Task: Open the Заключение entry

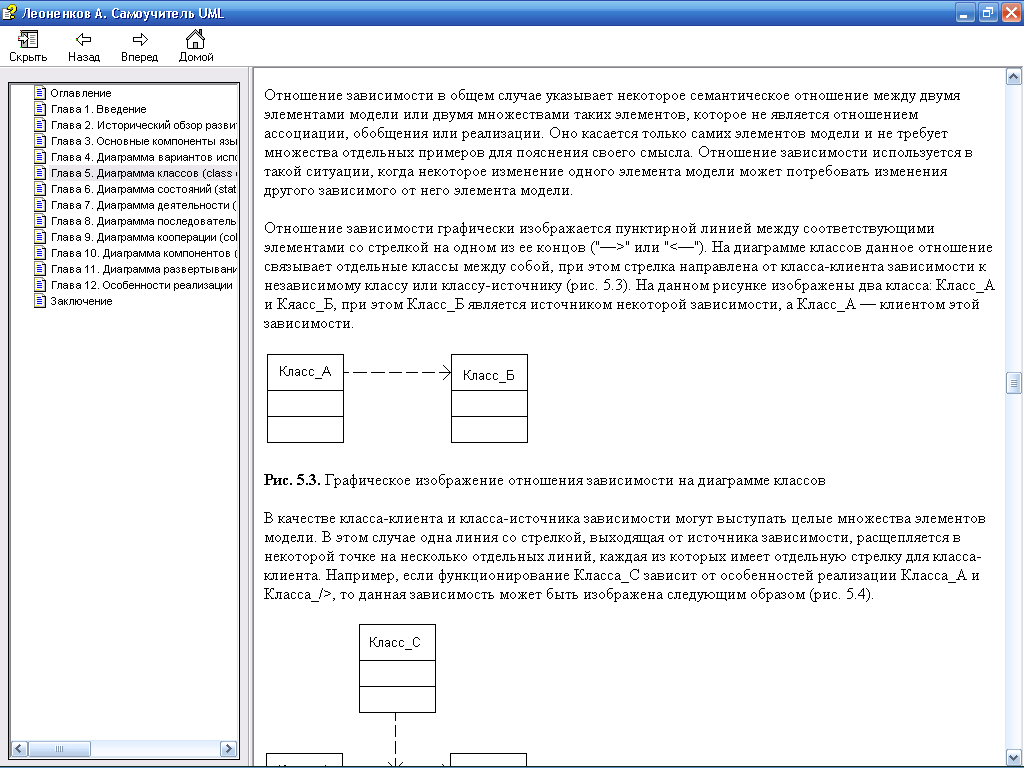Action: tap(82, 301)
